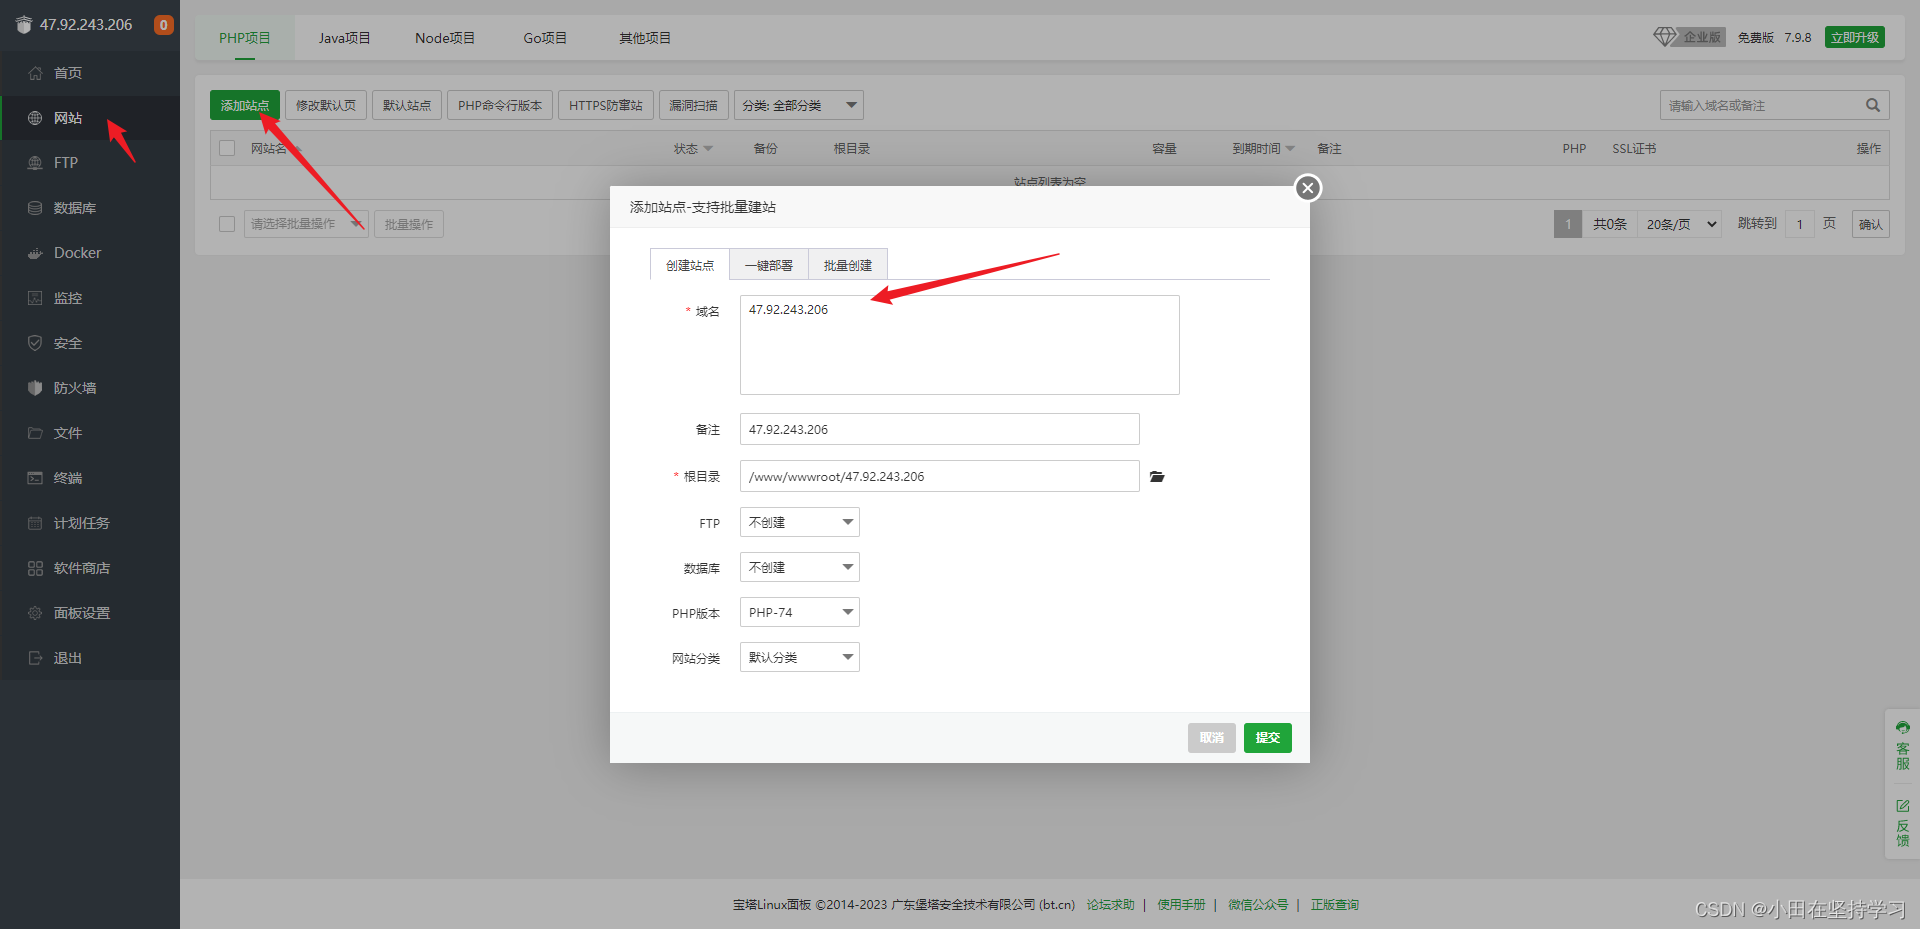
Task: Click the 修改默认页 button
Action: (326, 105)
